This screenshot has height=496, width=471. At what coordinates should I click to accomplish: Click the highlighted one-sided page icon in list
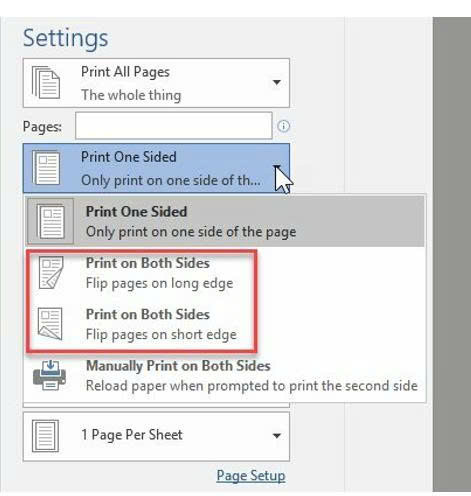[50, 222]
